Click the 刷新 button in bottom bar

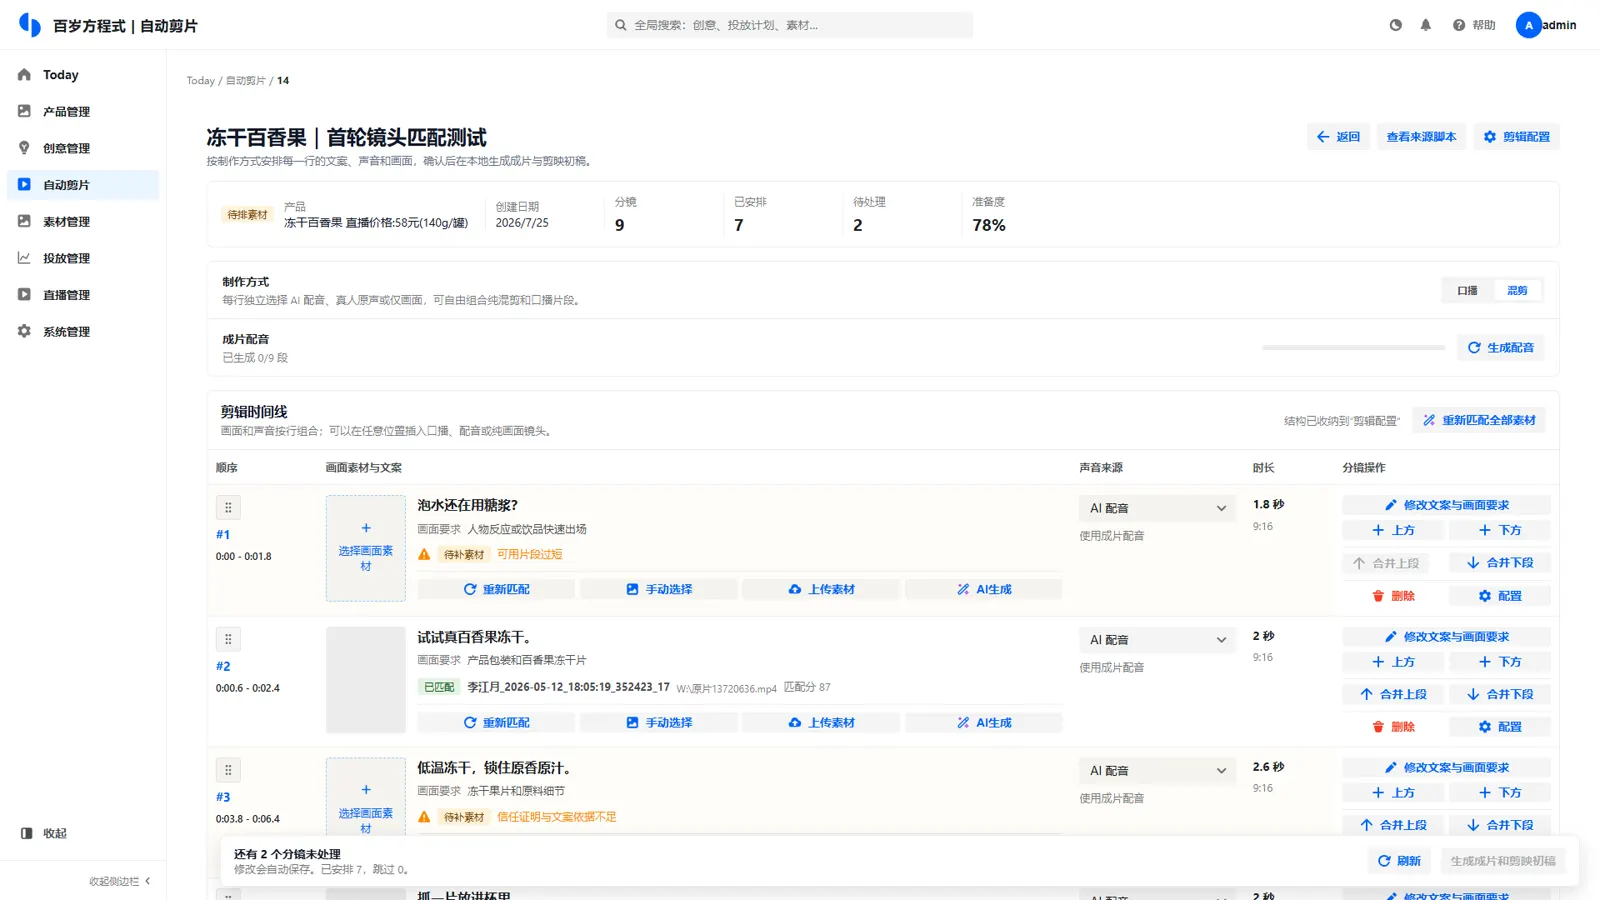coord(1399,861)
